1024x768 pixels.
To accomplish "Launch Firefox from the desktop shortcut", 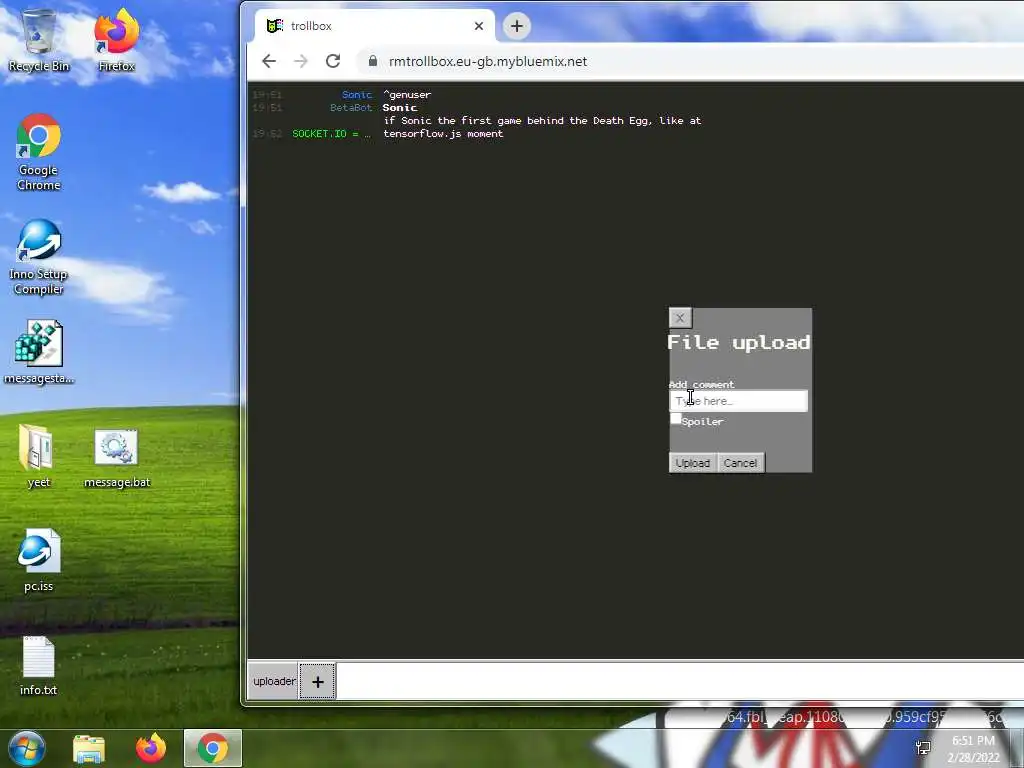I will tap(116, 40).
